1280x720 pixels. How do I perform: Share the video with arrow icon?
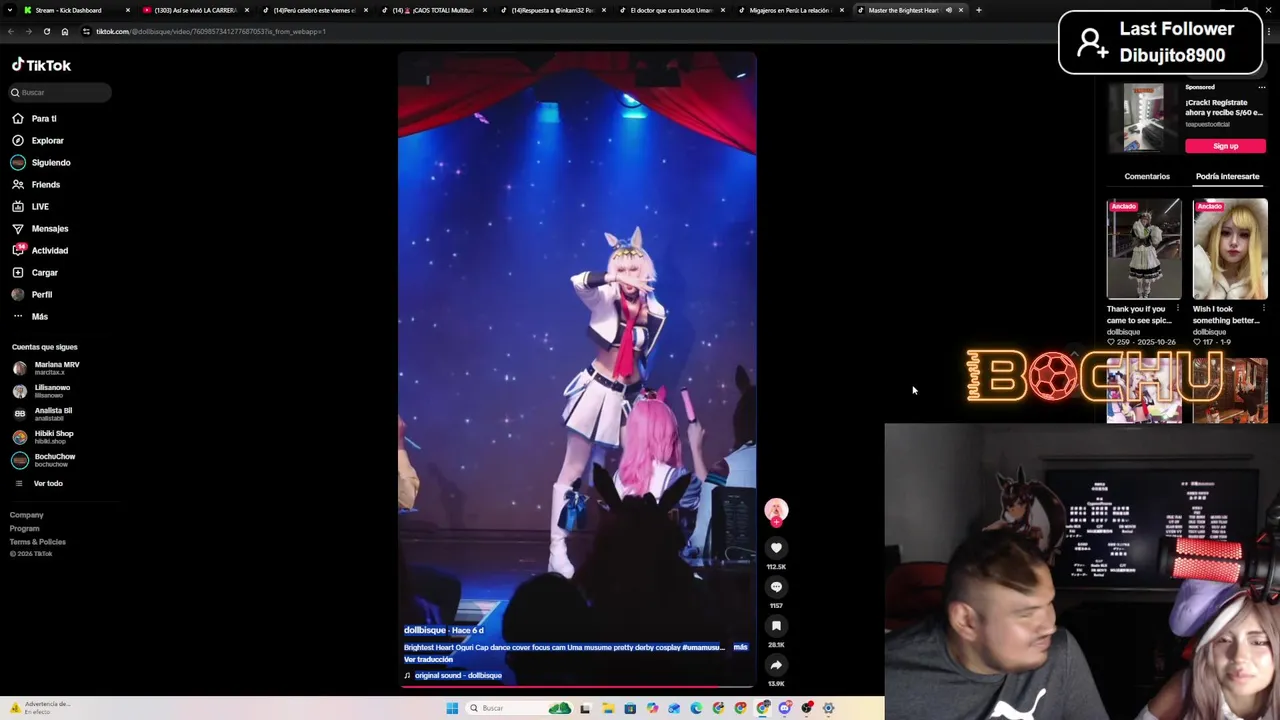tap(776, 665)
